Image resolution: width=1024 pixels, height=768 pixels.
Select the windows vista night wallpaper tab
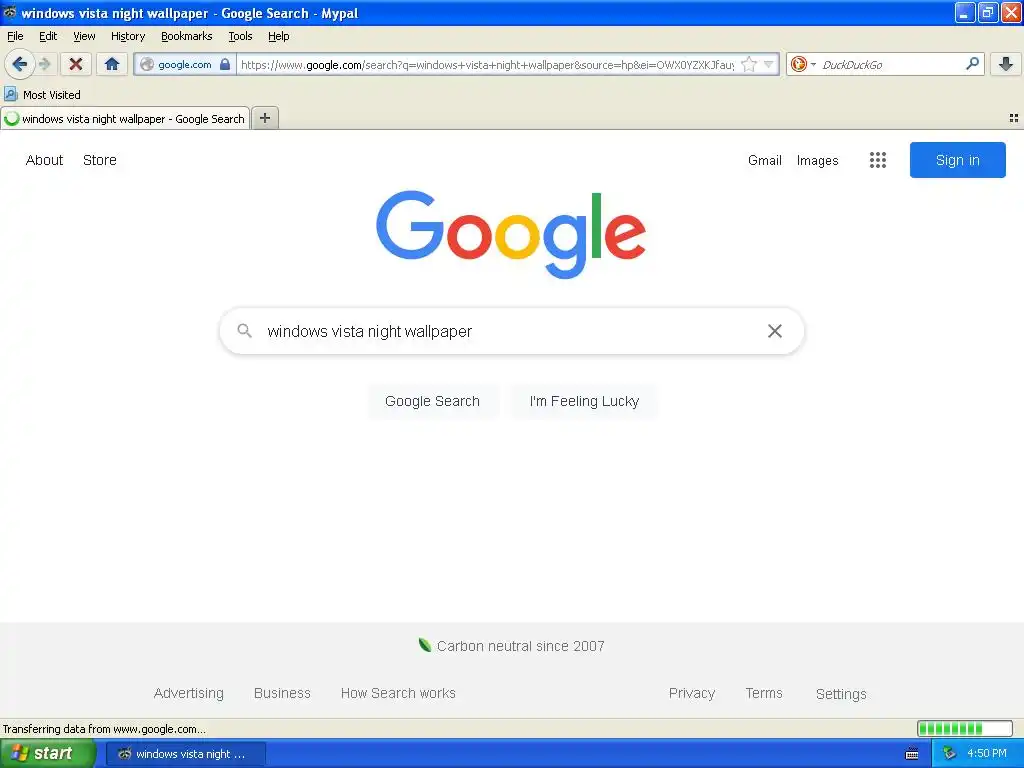click(x=125, y=118)
